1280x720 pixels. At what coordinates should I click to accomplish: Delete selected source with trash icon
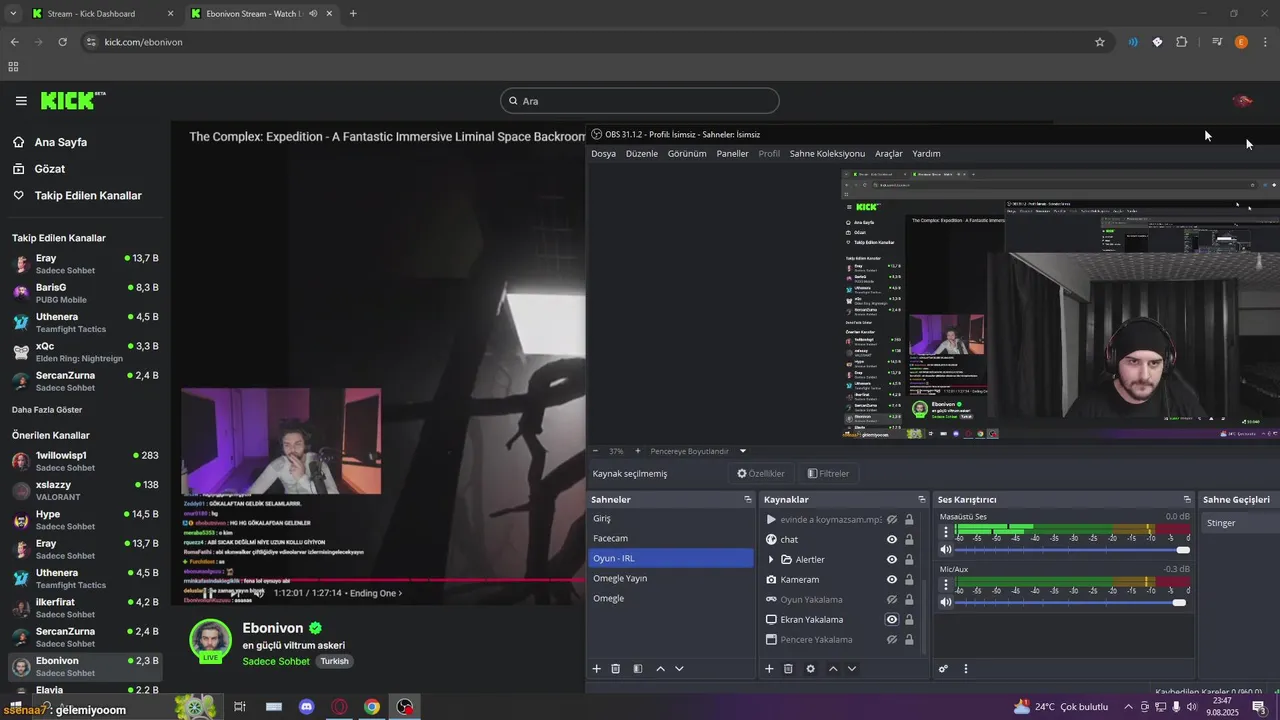(x=788, y=669)
